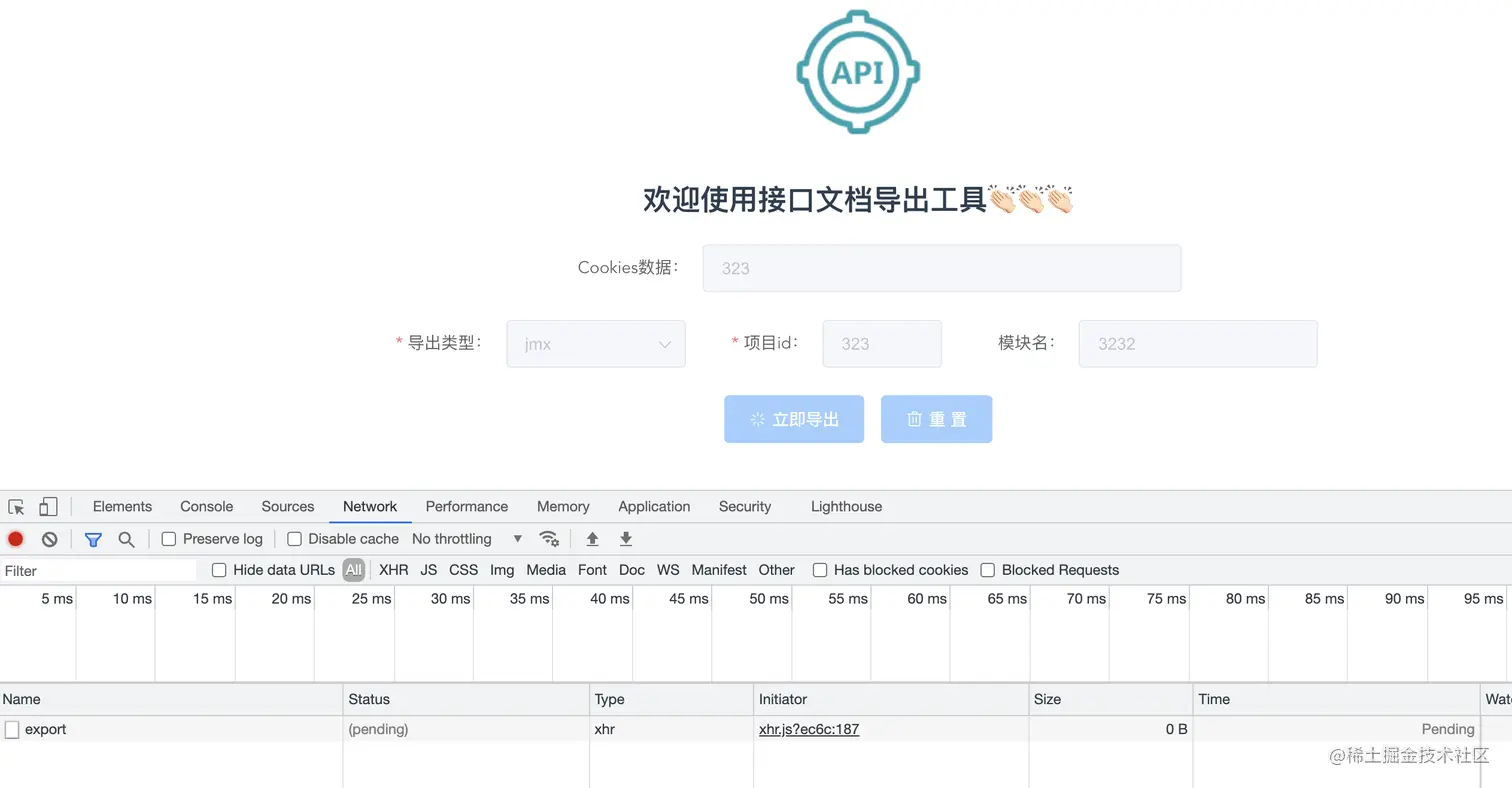Switch to the Elements tab
Screen dimensions: 1512x788
click(122, 507)
